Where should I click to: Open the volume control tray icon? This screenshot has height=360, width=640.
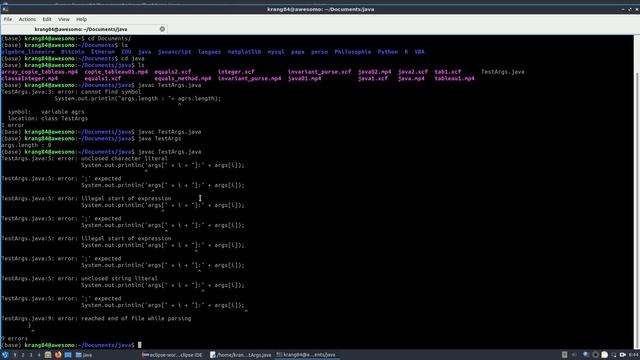575,355
